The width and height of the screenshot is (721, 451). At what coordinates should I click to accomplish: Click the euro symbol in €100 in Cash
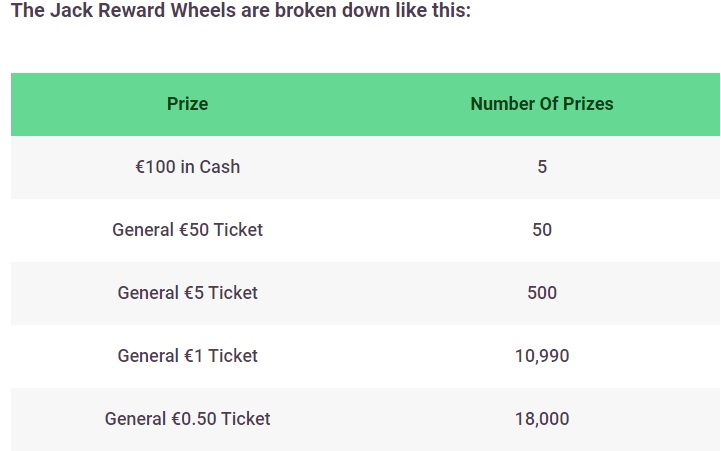[x=140, y=167]
